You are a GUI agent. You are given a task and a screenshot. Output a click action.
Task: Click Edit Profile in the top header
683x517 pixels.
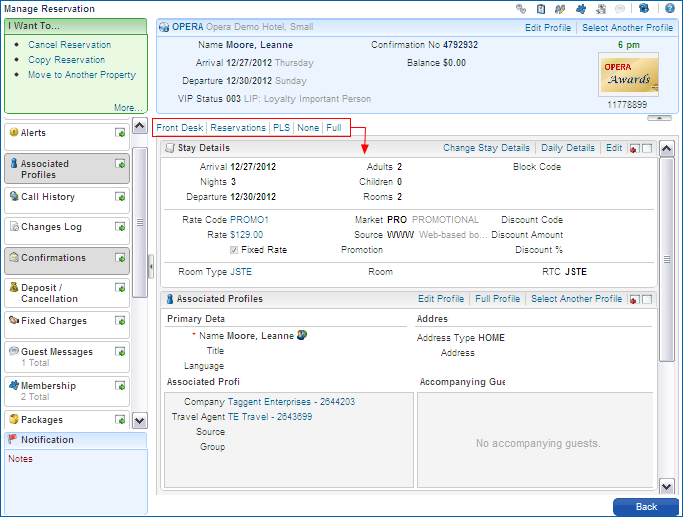tap(548, 28)
